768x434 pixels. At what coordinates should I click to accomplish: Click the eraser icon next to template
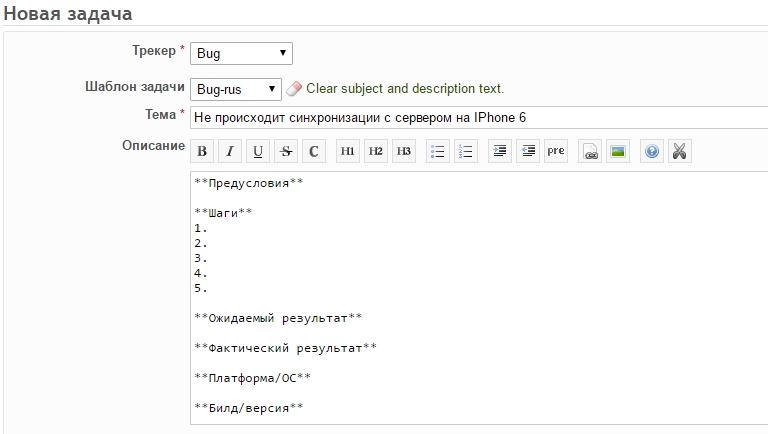(294, 89)
